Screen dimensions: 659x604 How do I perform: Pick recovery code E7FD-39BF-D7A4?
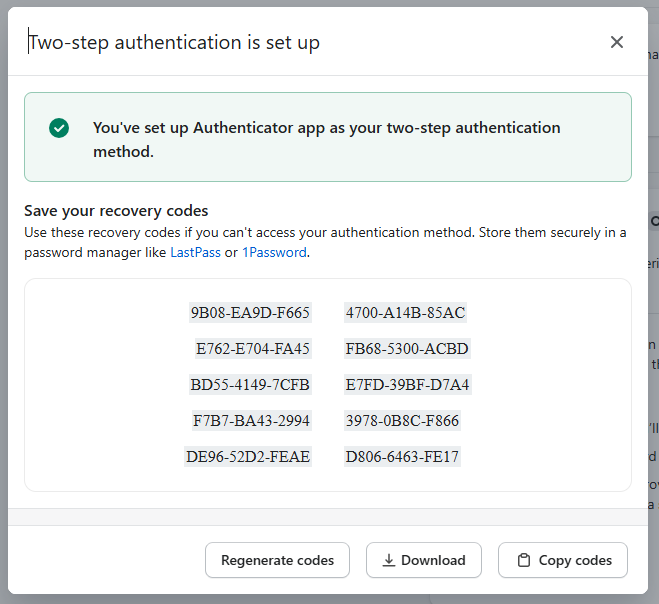(x=407, y=385)
